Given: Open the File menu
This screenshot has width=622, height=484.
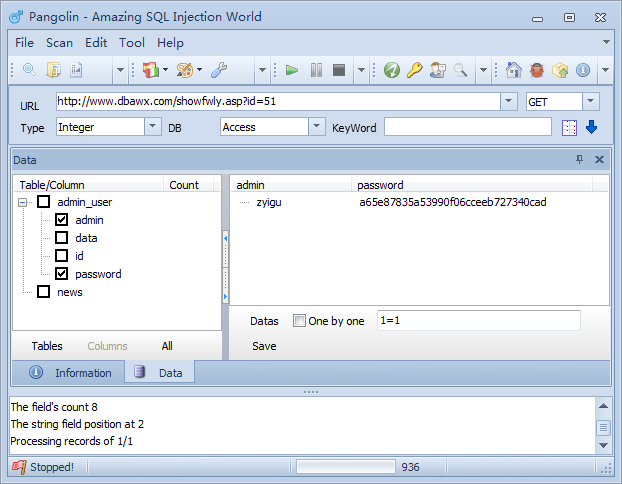Looking at the screenshot, I should pos(24,43).
